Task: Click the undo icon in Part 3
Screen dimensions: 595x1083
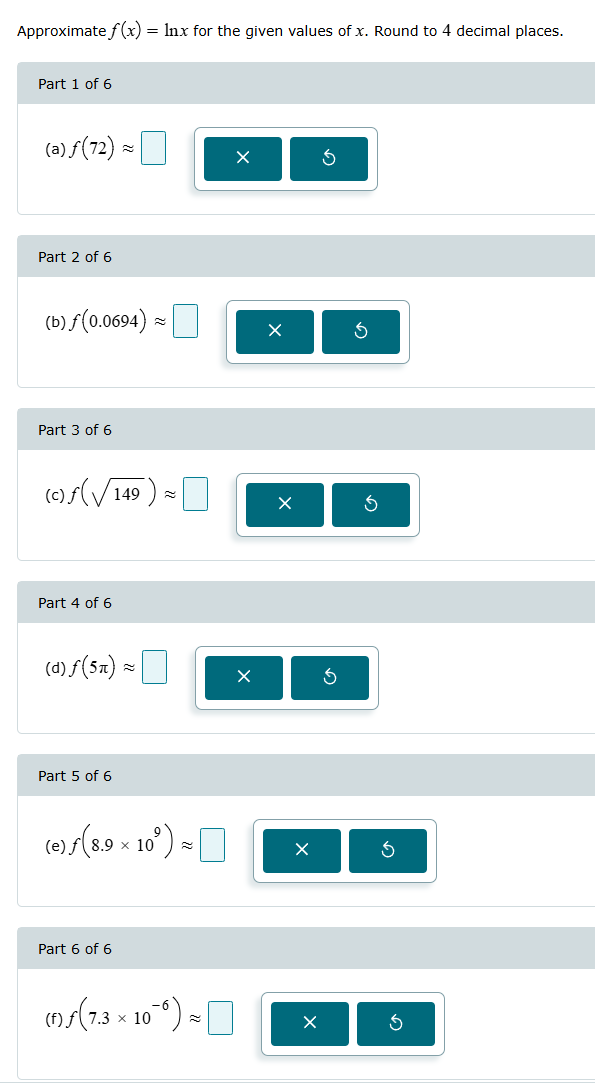Action: coord(371,505)
